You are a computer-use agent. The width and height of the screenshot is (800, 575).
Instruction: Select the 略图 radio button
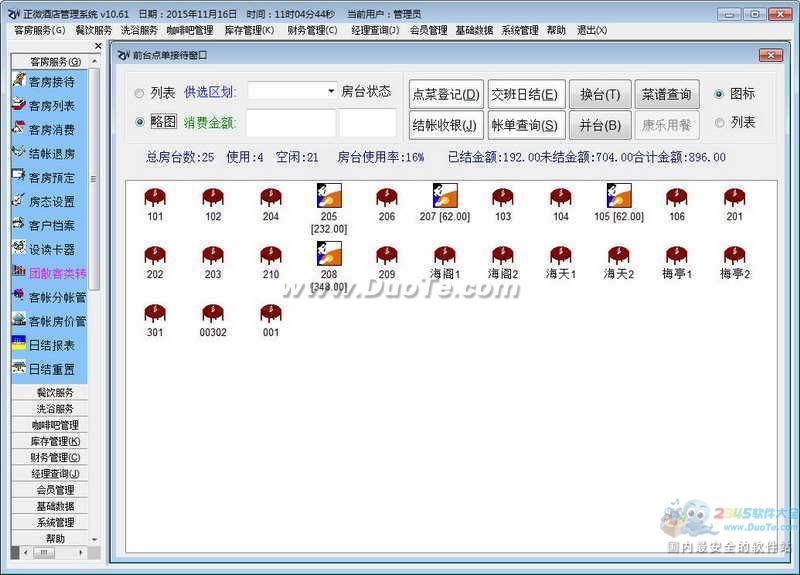click(x=139, y=122)
